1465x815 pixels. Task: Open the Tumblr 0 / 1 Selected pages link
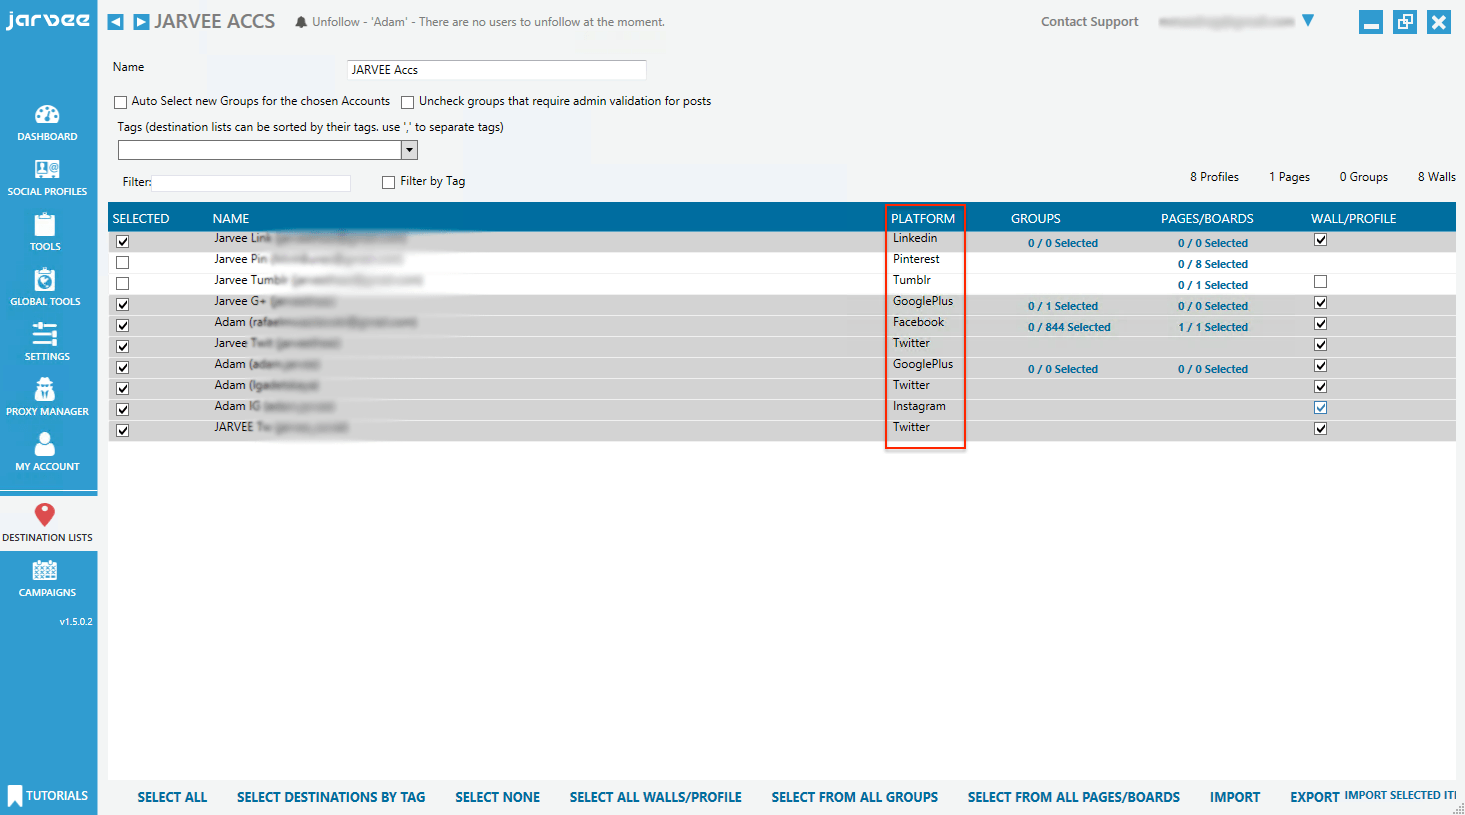point(1213,285)
